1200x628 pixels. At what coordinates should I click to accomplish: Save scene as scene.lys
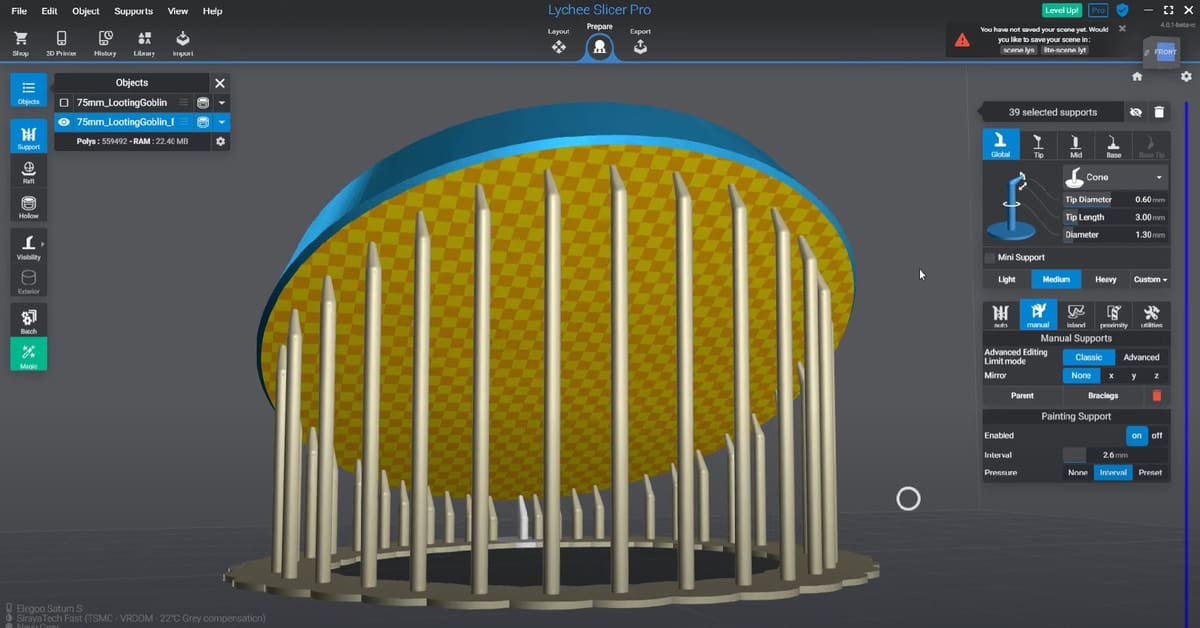point(1019,50)
